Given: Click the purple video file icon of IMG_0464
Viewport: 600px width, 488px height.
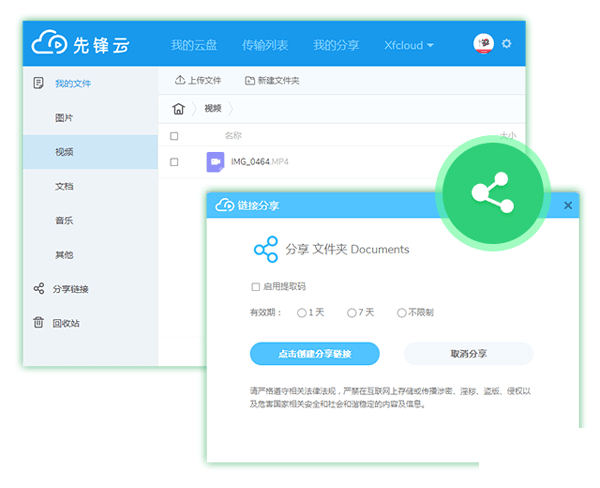Looking at the screenshot, I should [x=215, y=162].
